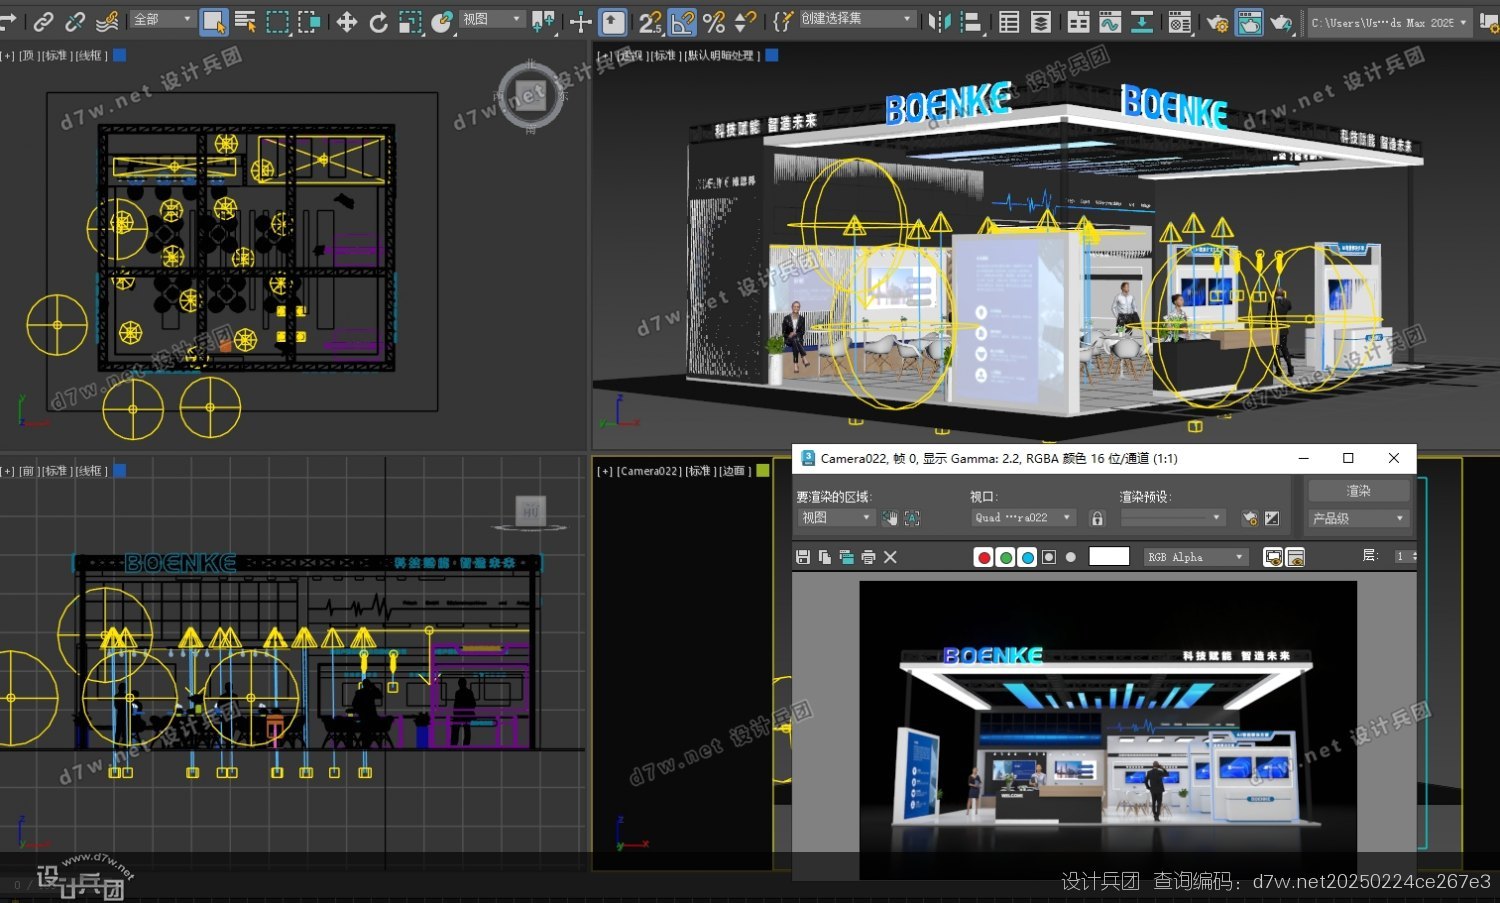The width and height of the screenshot is (1500, 903).
Task: Click the Edit Region hand icon
Action: coord(890,518)
